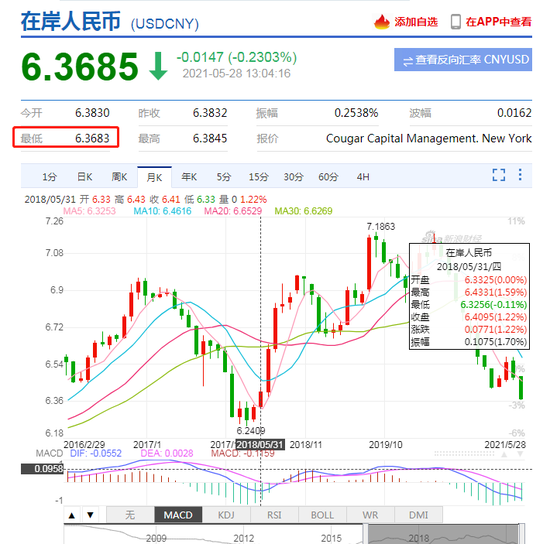Image resolution: width=550 pixels, height=544 pixels.
Task: Open the three-dots chart options menu
Action: point(520,175)
